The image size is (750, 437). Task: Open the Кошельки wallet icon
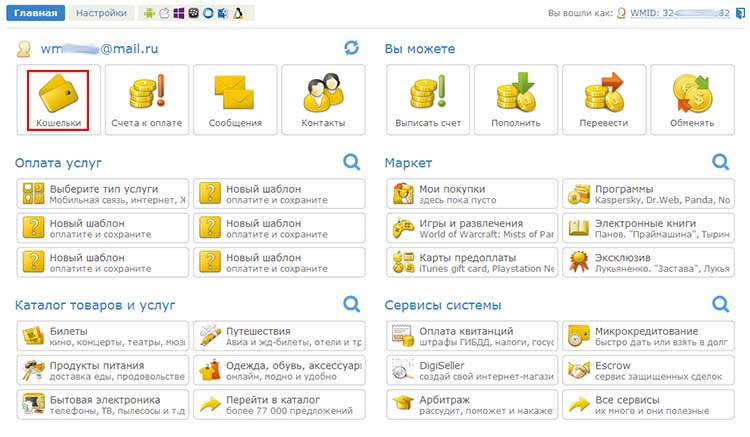(x=58, y=100)
